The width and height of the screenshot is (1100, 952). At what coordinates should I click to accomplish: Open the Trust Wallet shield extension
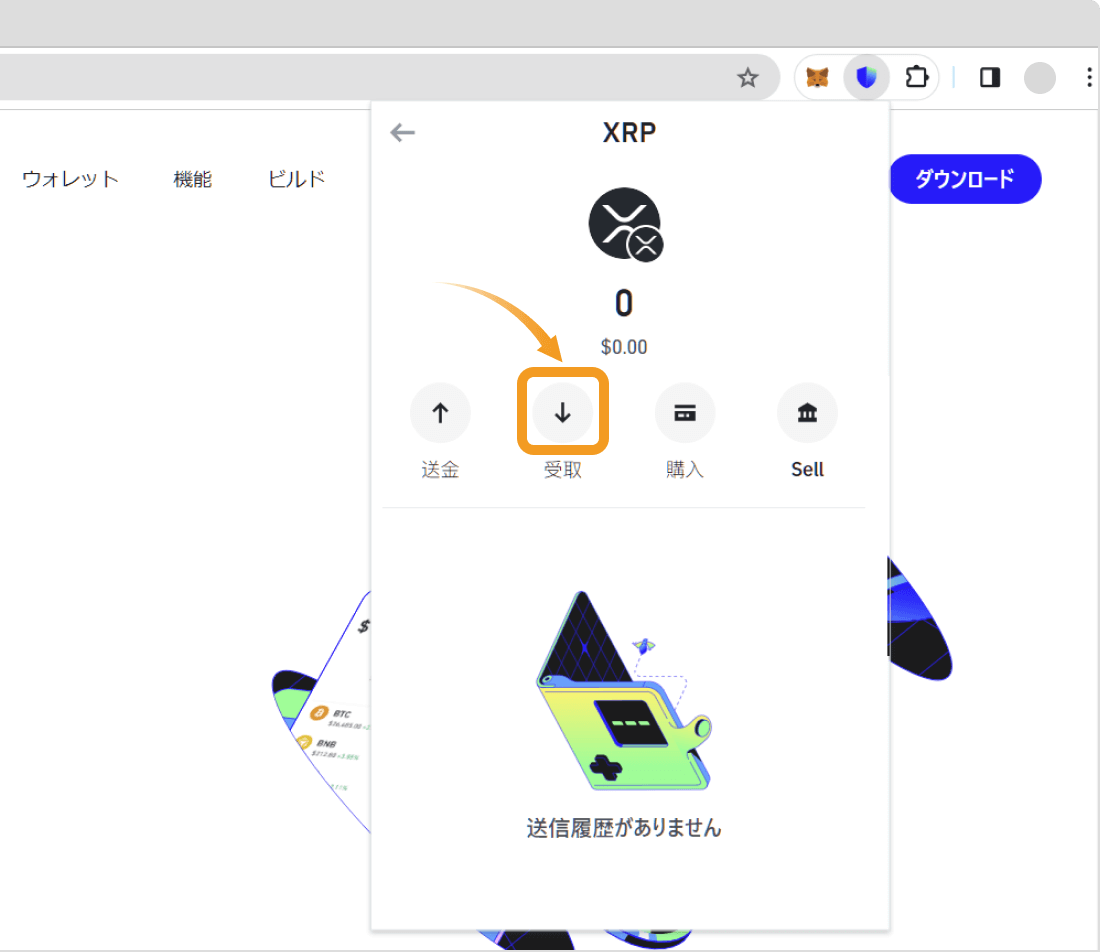point(867,77)
